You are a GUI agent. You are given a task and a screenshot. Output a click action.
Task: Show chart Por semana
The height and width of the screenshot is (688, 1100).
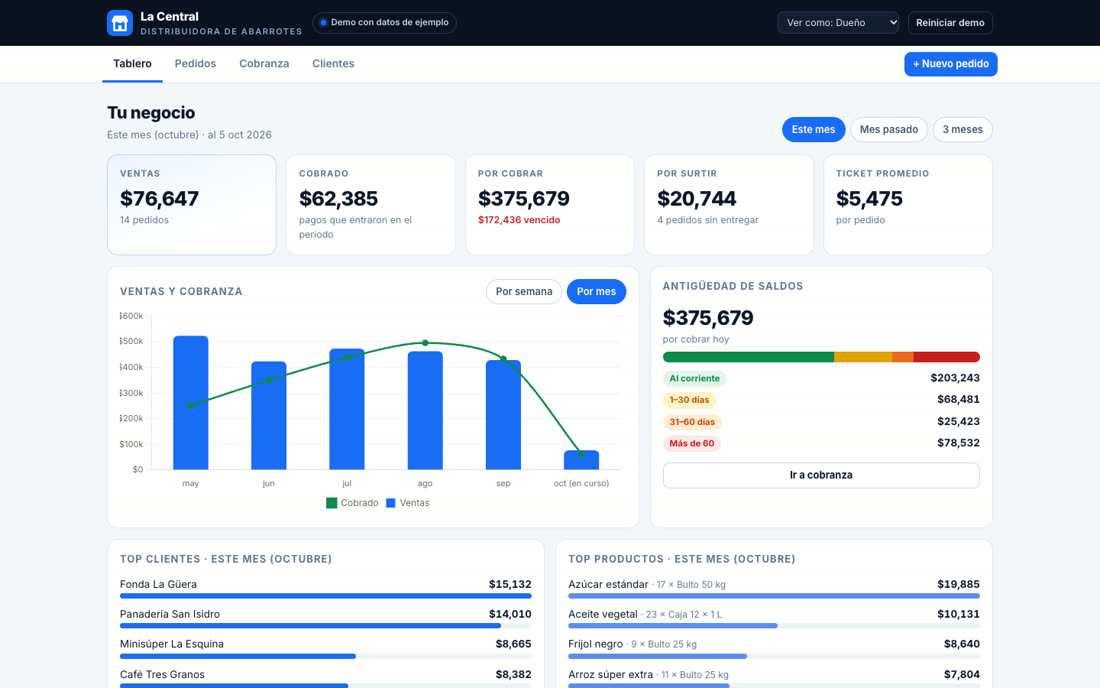click(524, 291)
